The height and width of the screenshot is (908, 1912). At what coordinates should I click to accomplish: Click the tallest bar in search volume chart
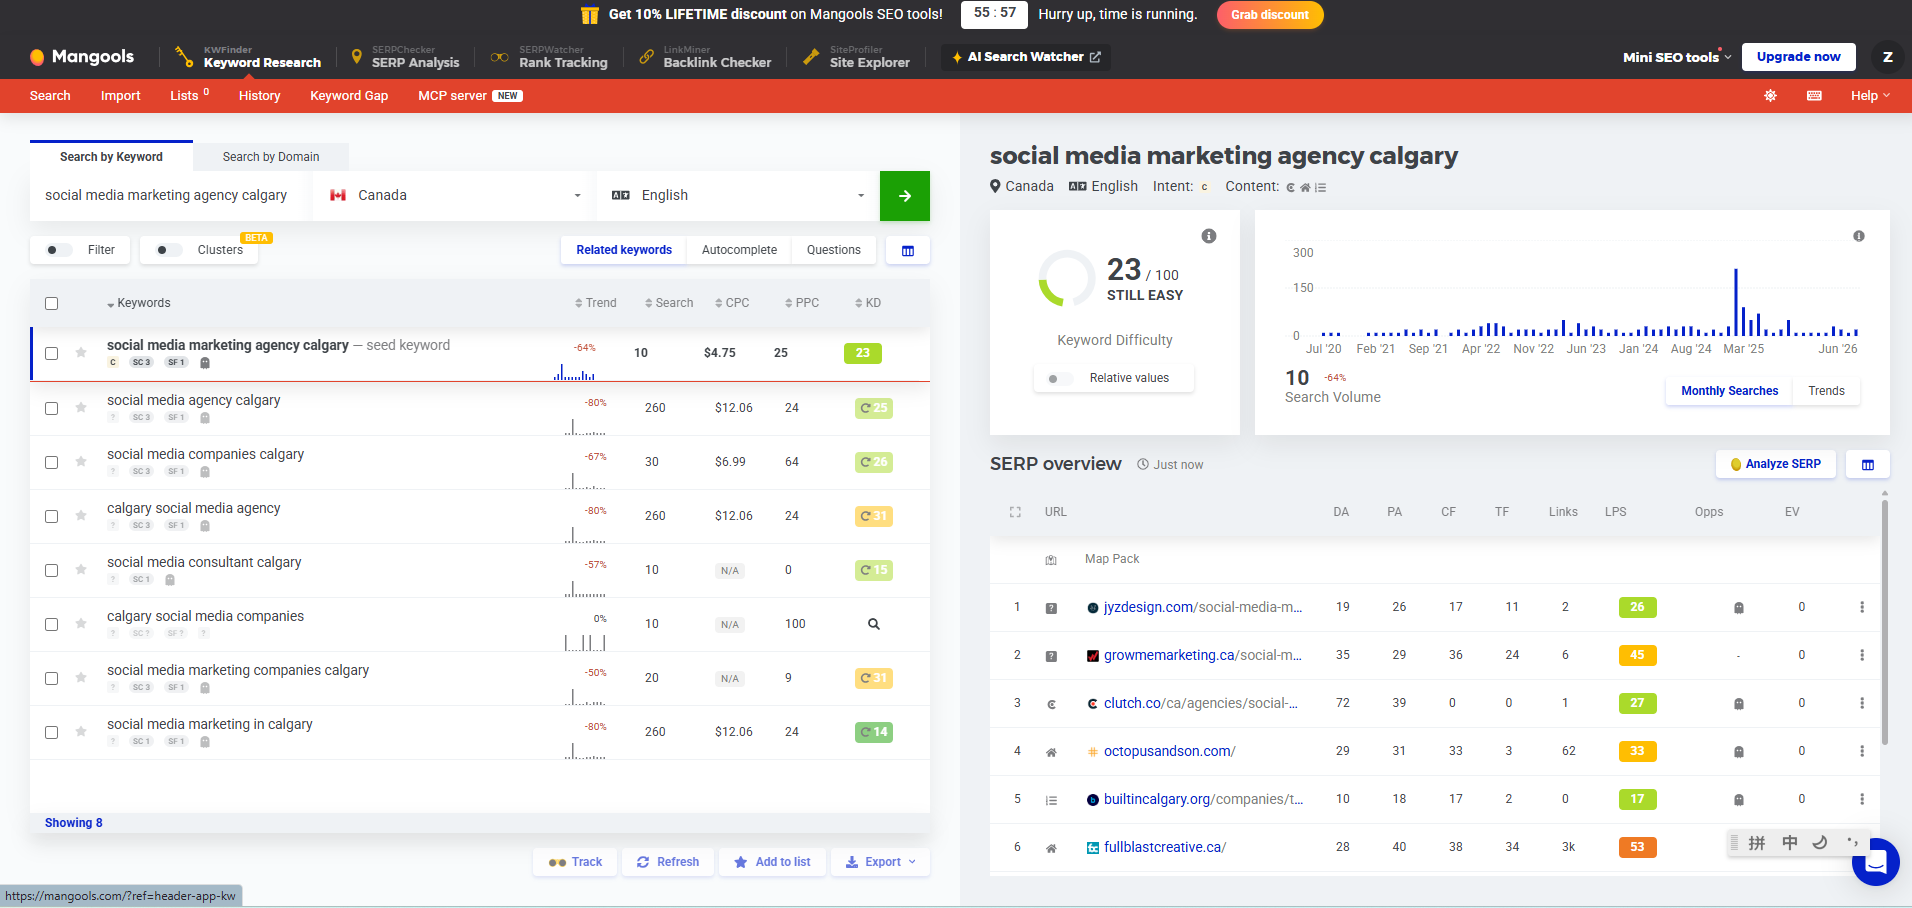[1735, 302]
